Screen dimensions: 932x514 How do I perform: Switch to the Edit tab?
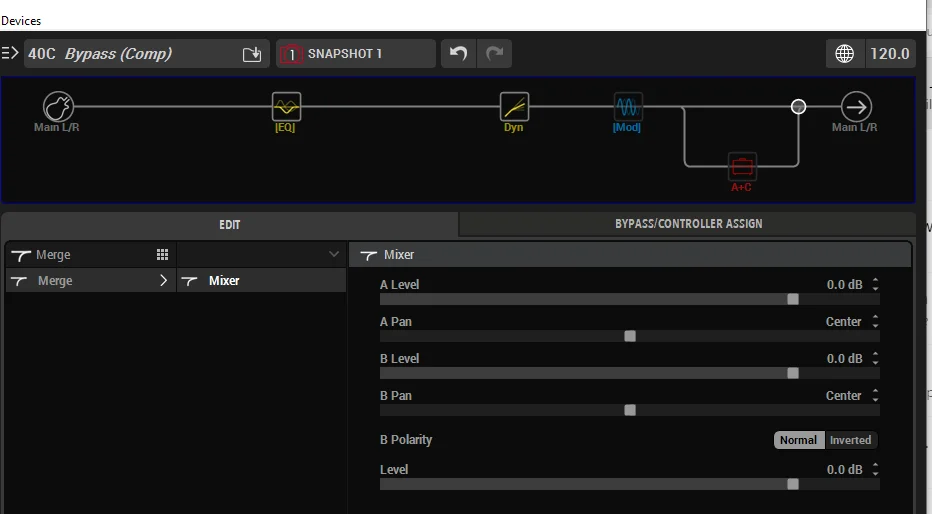pos(230,224)
